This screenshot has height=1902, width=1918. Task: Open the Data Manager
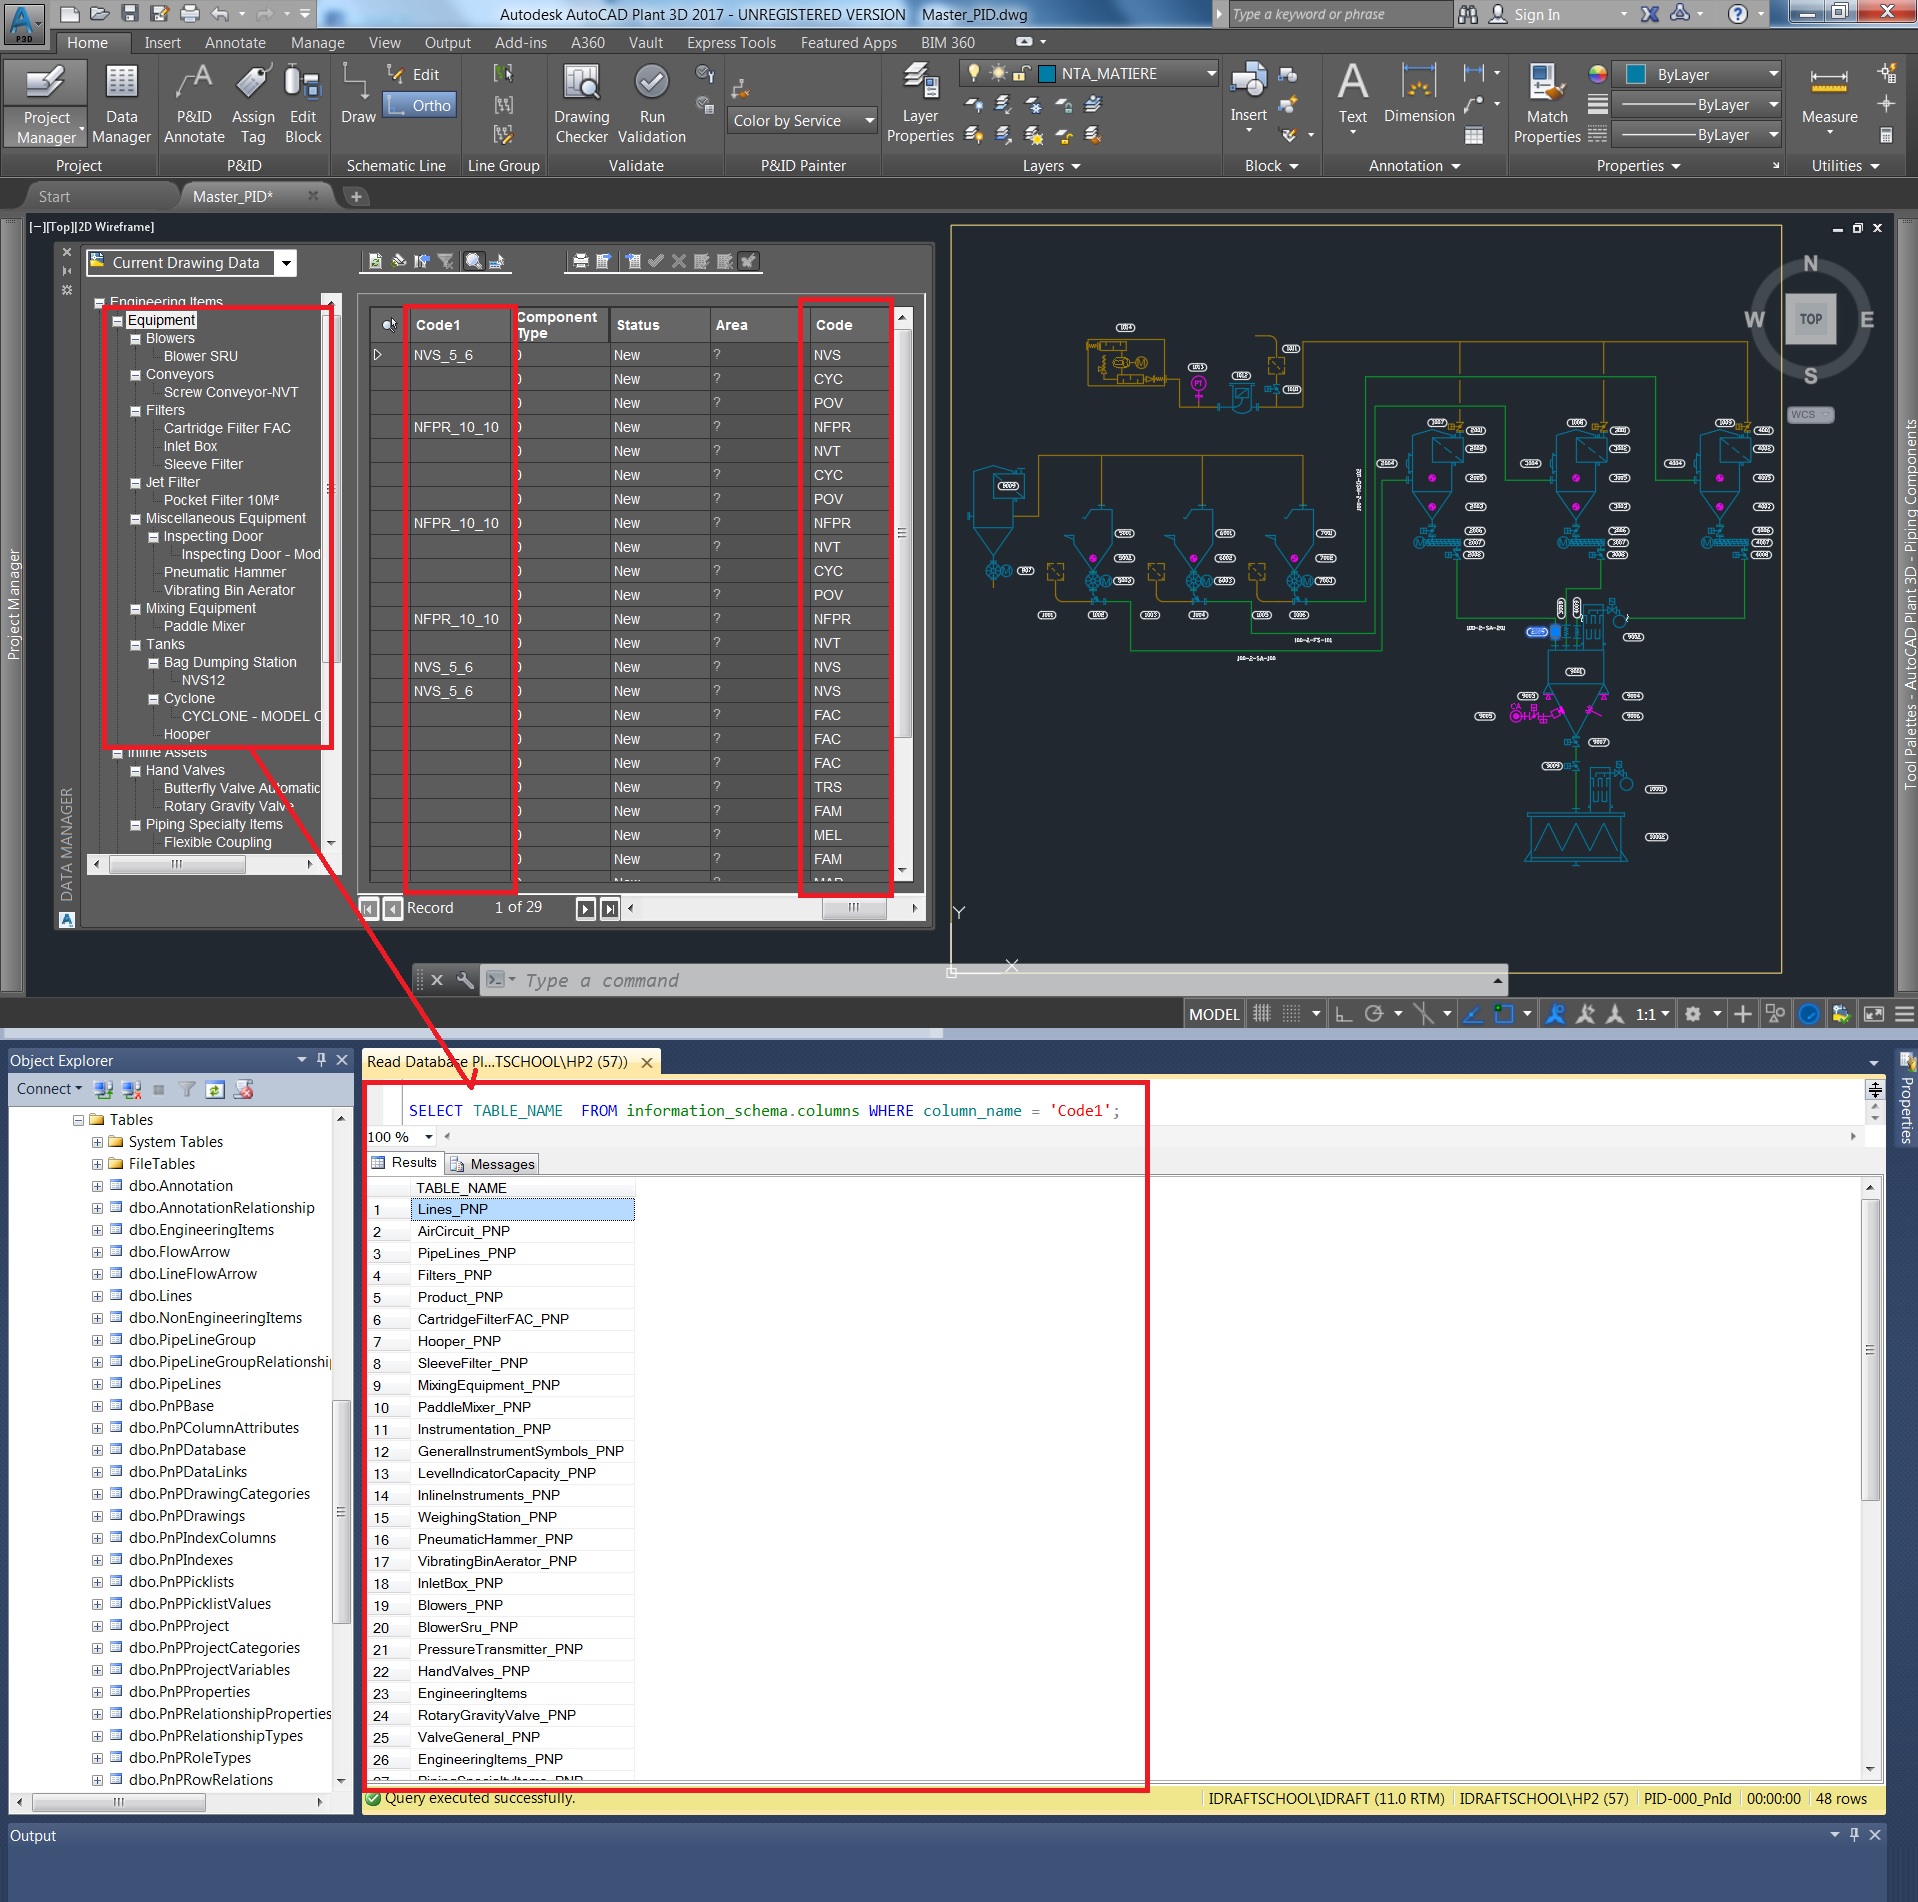point(121,104)
